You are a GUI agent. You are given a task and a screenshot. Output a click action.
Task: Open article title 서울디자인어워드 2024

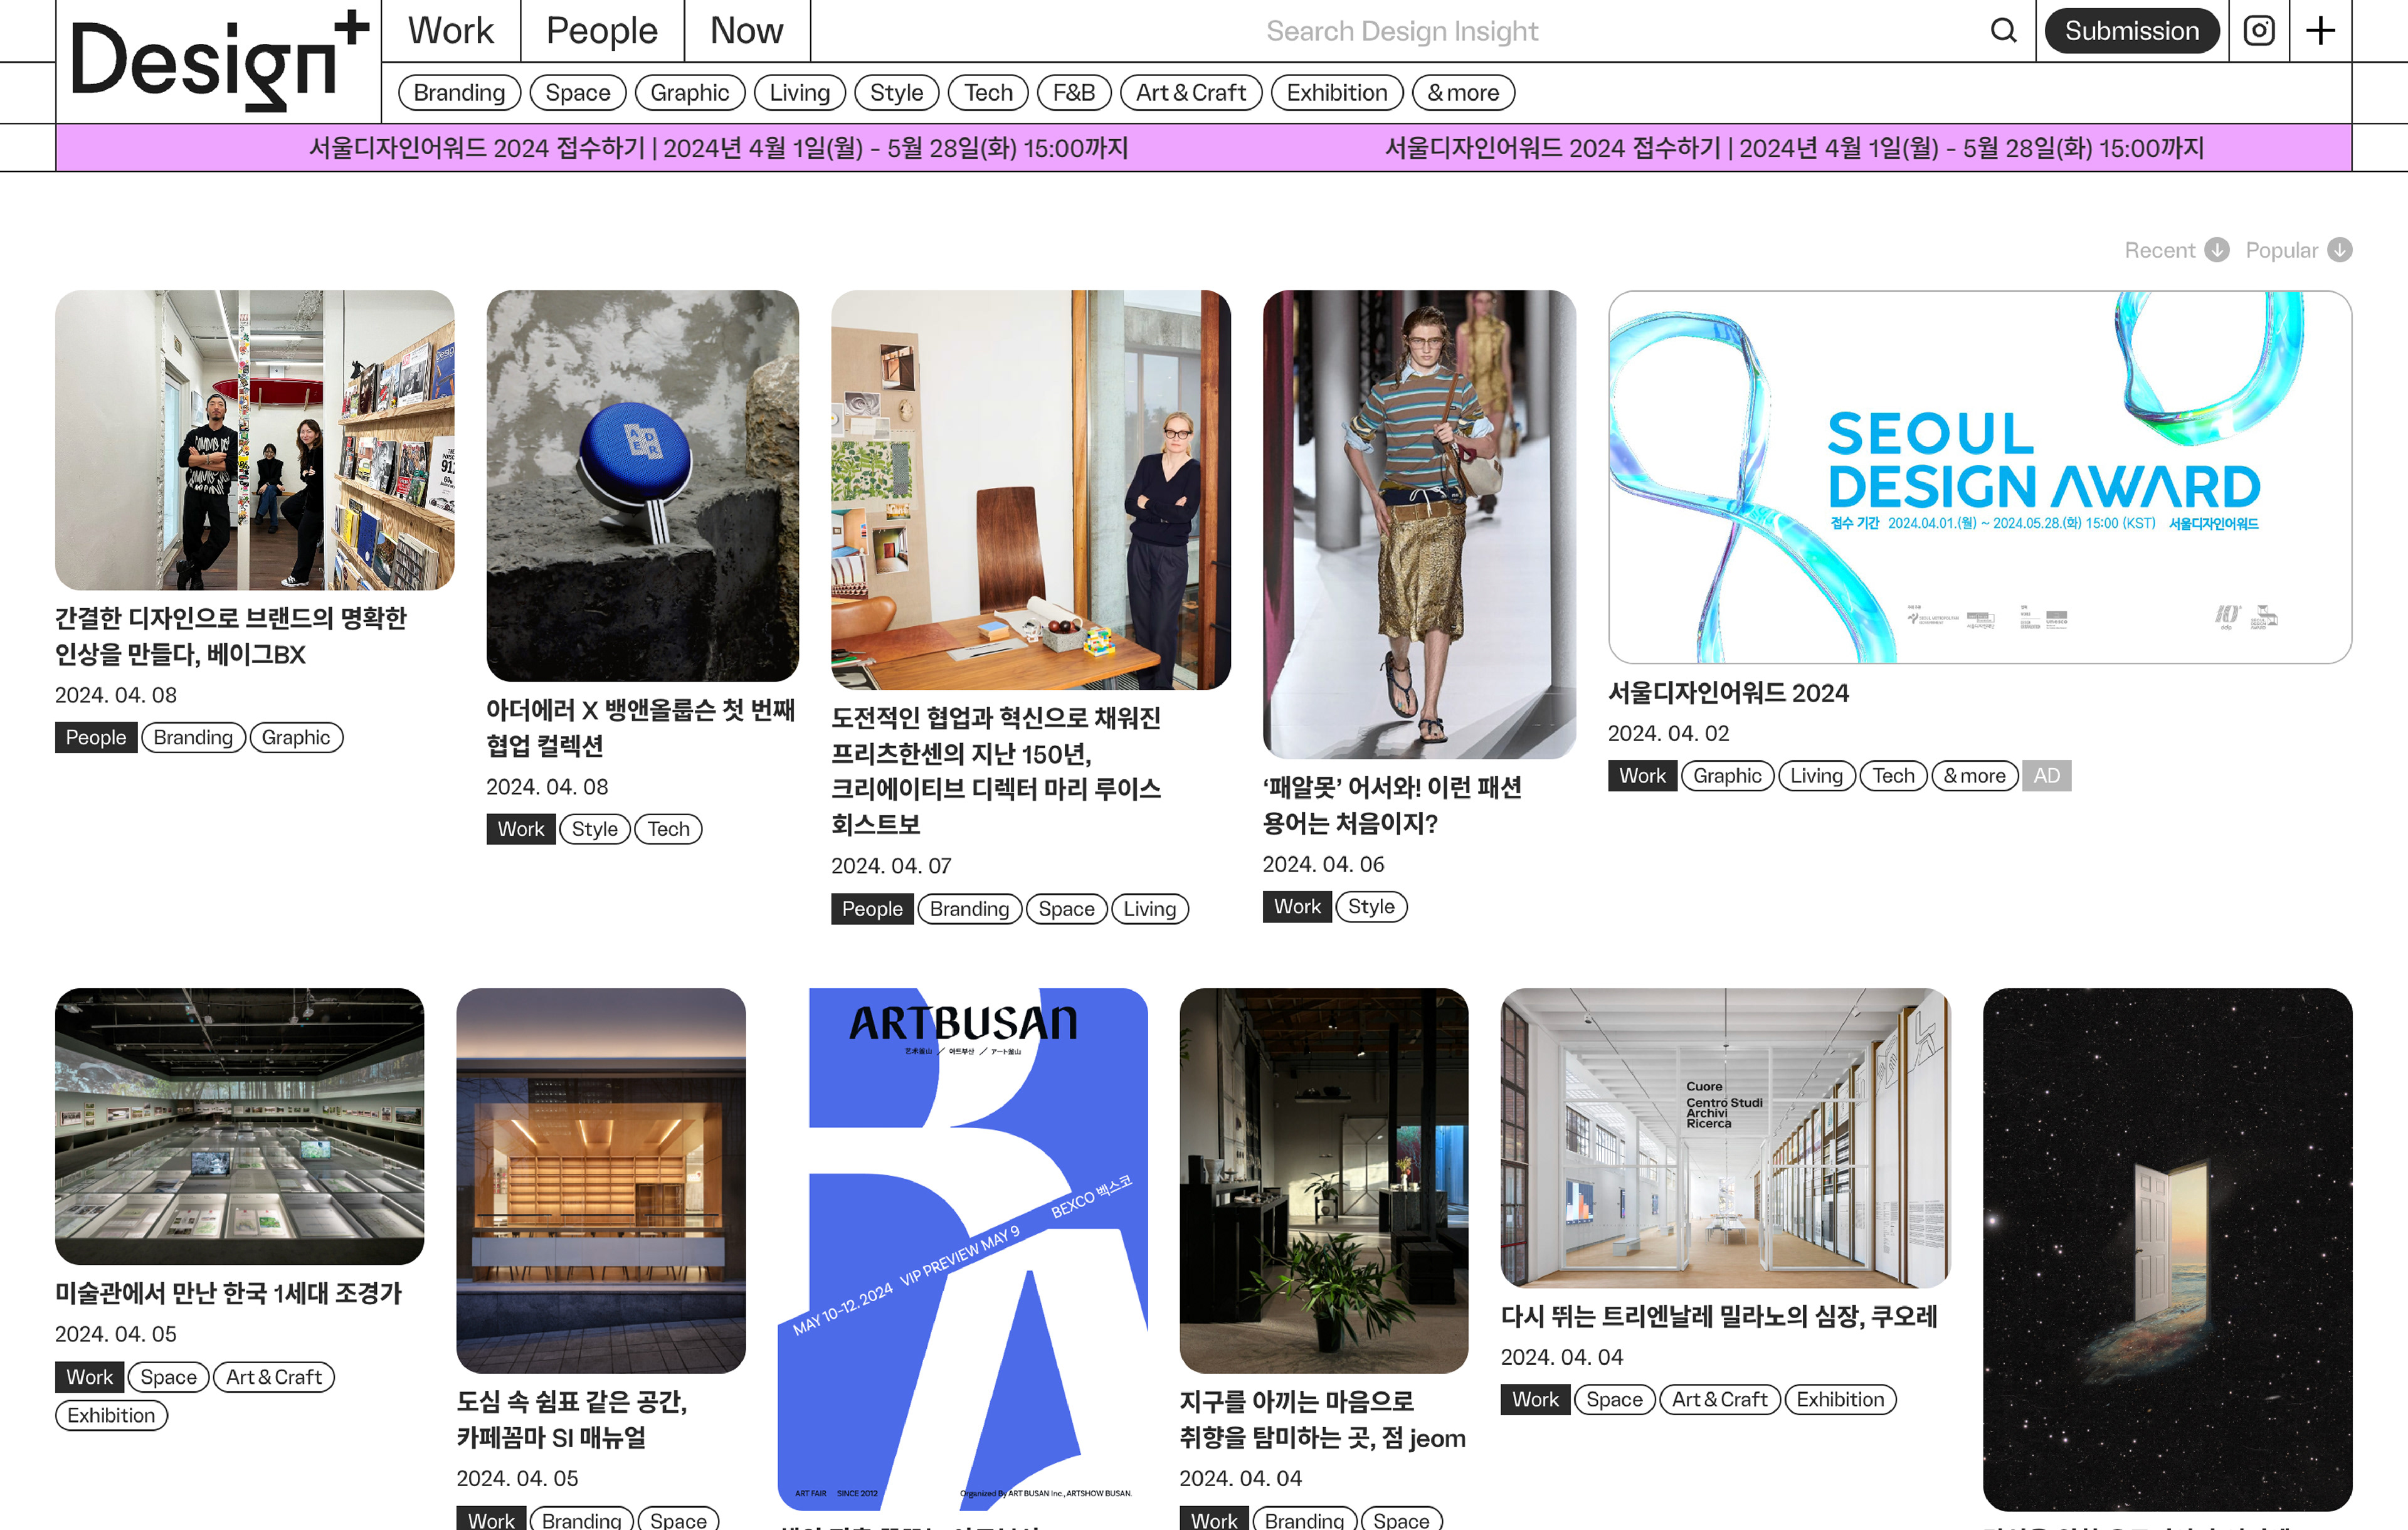point(1729,693)
